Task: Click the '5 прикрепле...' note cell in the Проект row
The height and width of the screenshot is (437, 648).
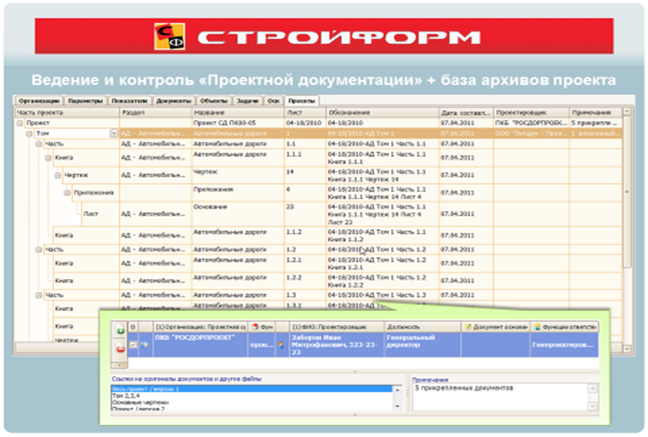Action: (596, 123)
